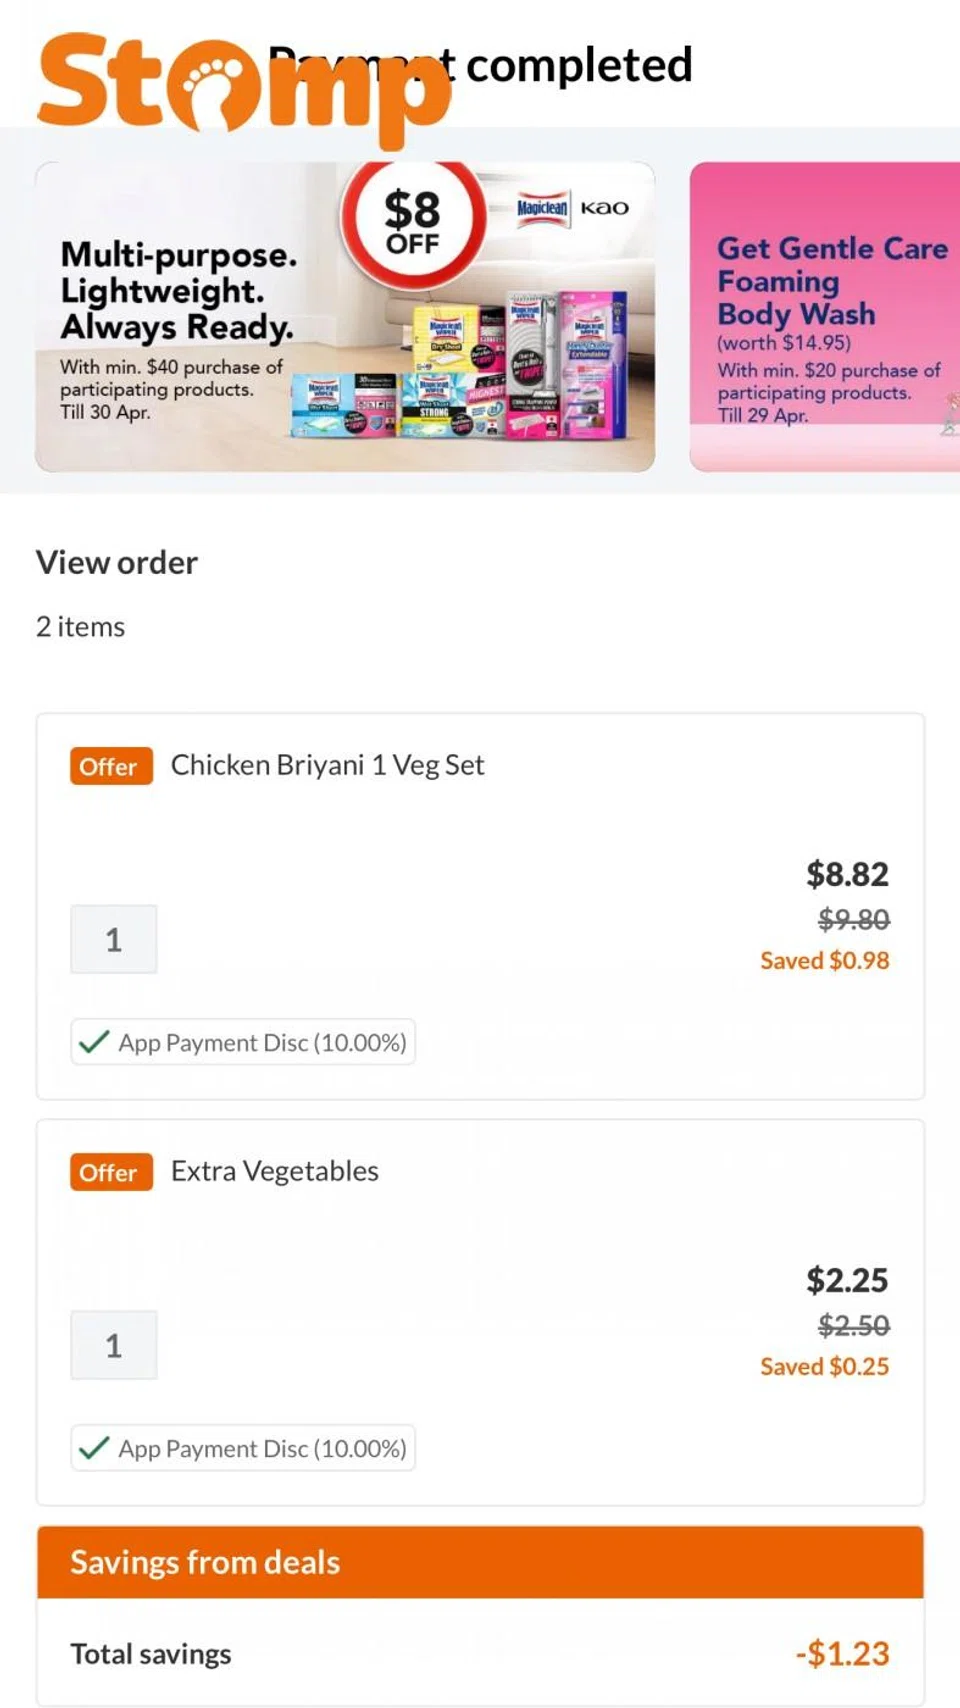Click the Offer badge on Extra Vegetables
Screen dimensions: 960x1708
point(110,1172)
